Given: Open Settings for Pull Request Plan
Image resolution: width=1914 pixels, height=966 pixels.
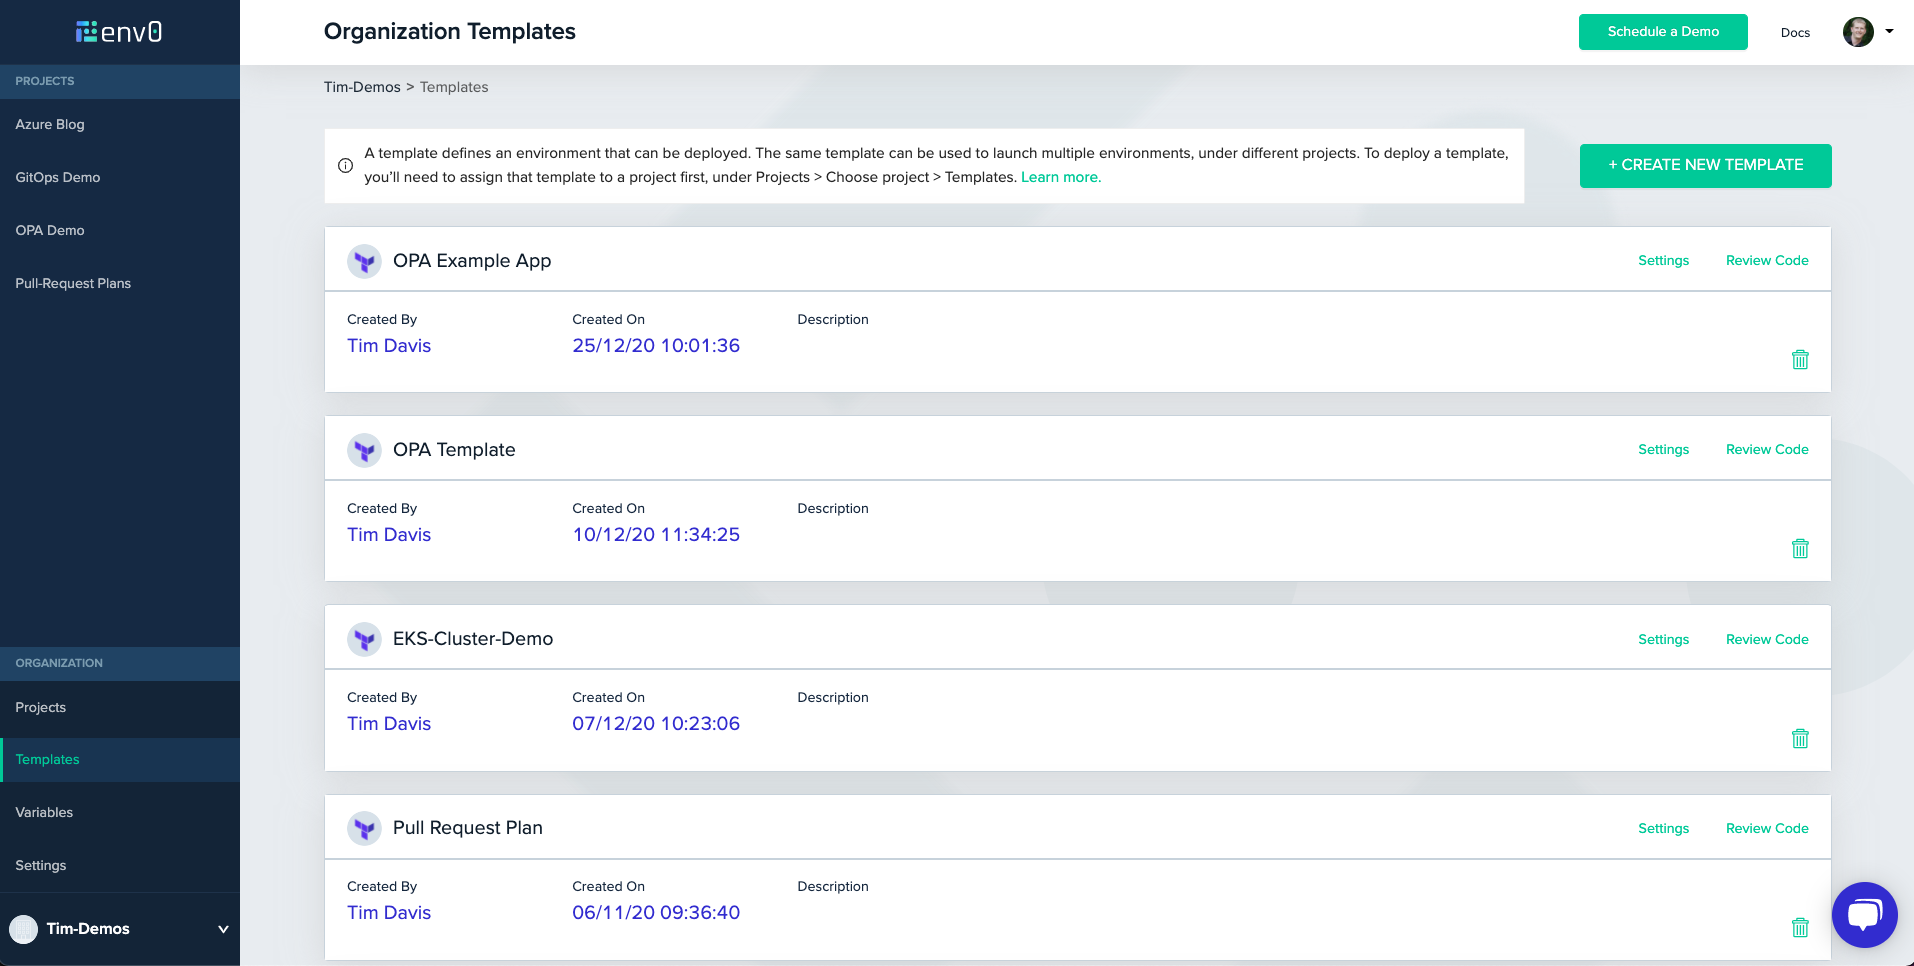Looking at the screenshot, I should click(1663, 829).
